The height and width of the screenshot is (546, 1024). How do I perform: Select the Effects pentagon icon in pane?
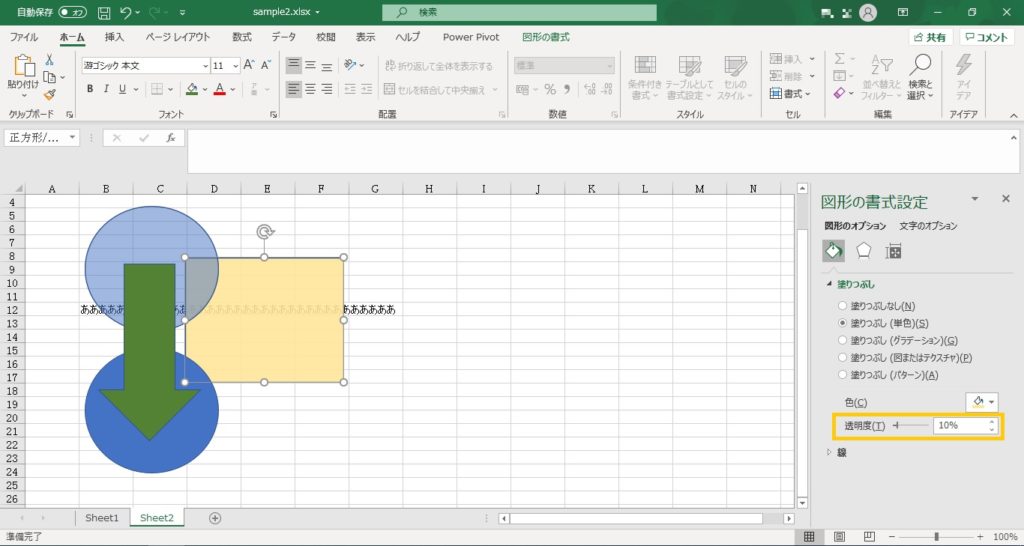point(864,252)
